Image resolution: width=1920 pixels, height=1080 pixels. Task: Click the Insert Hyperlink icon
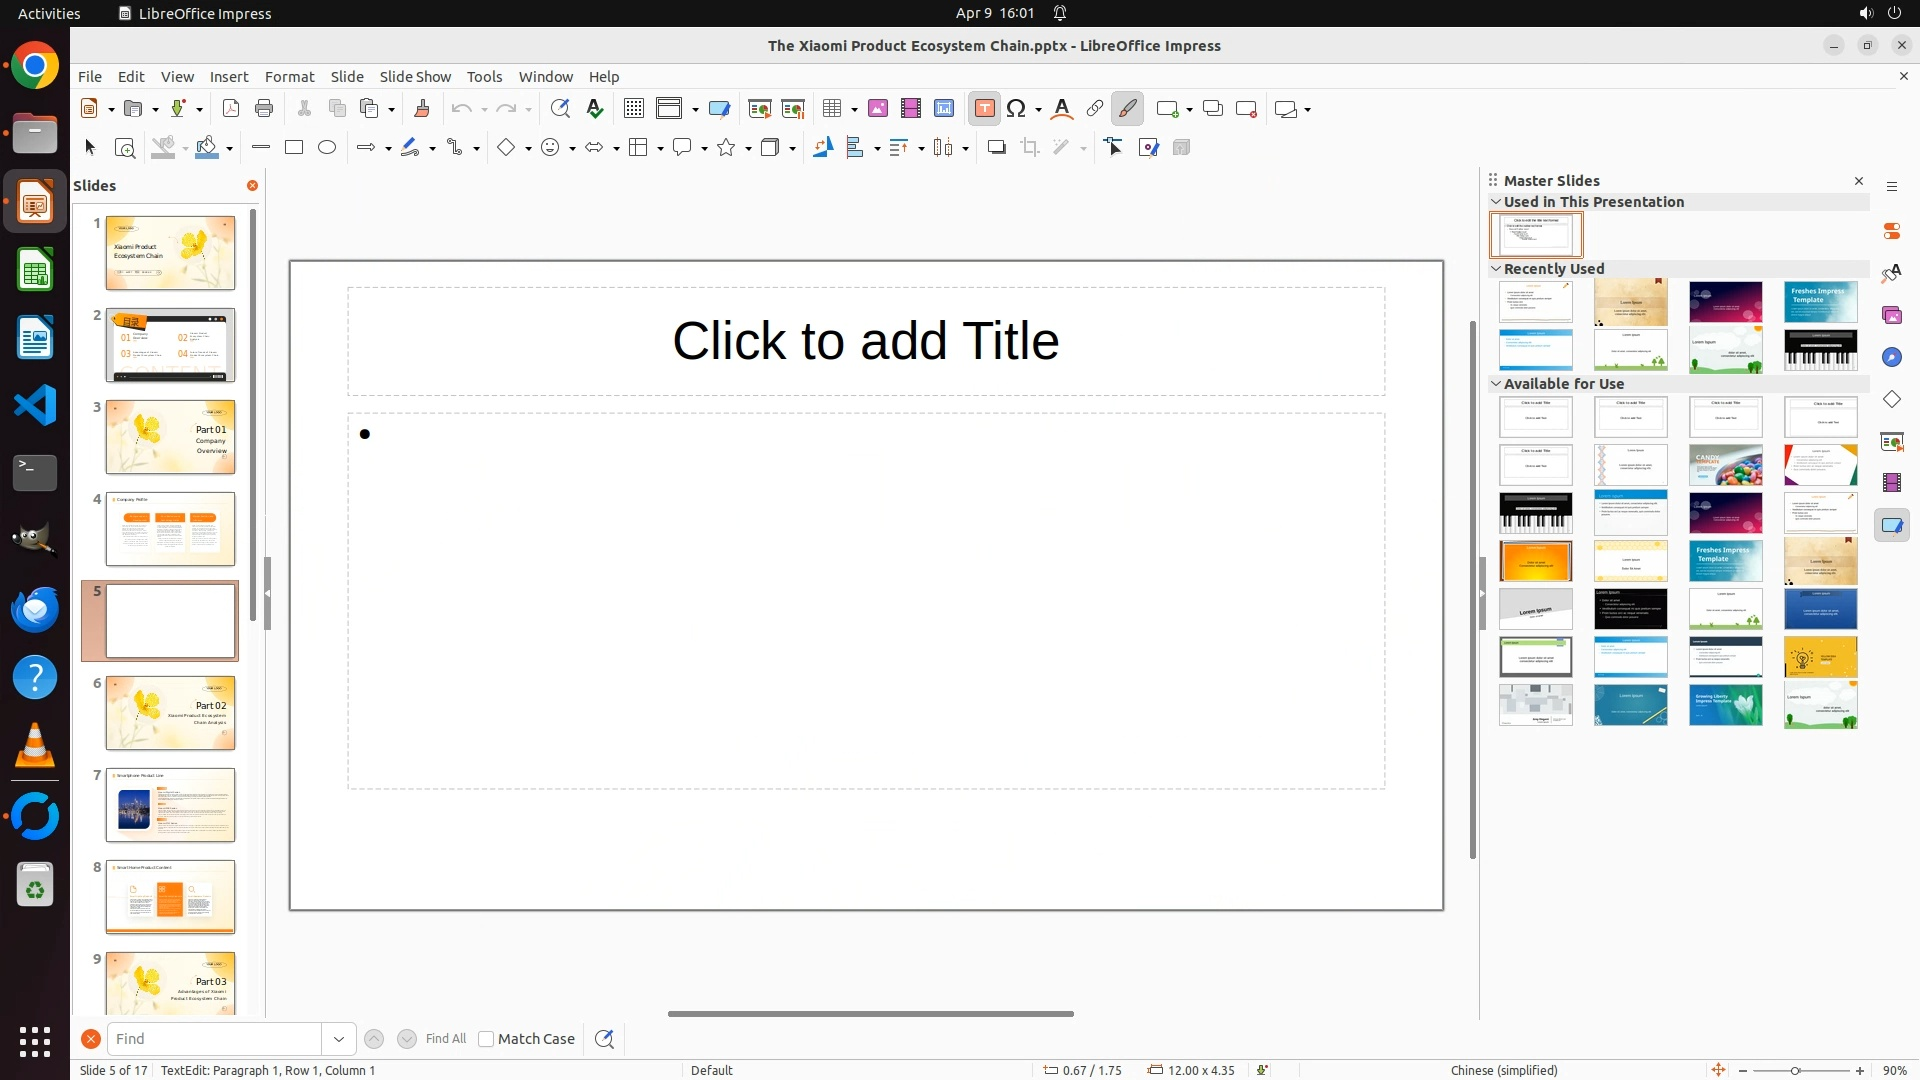(1095, 109)
